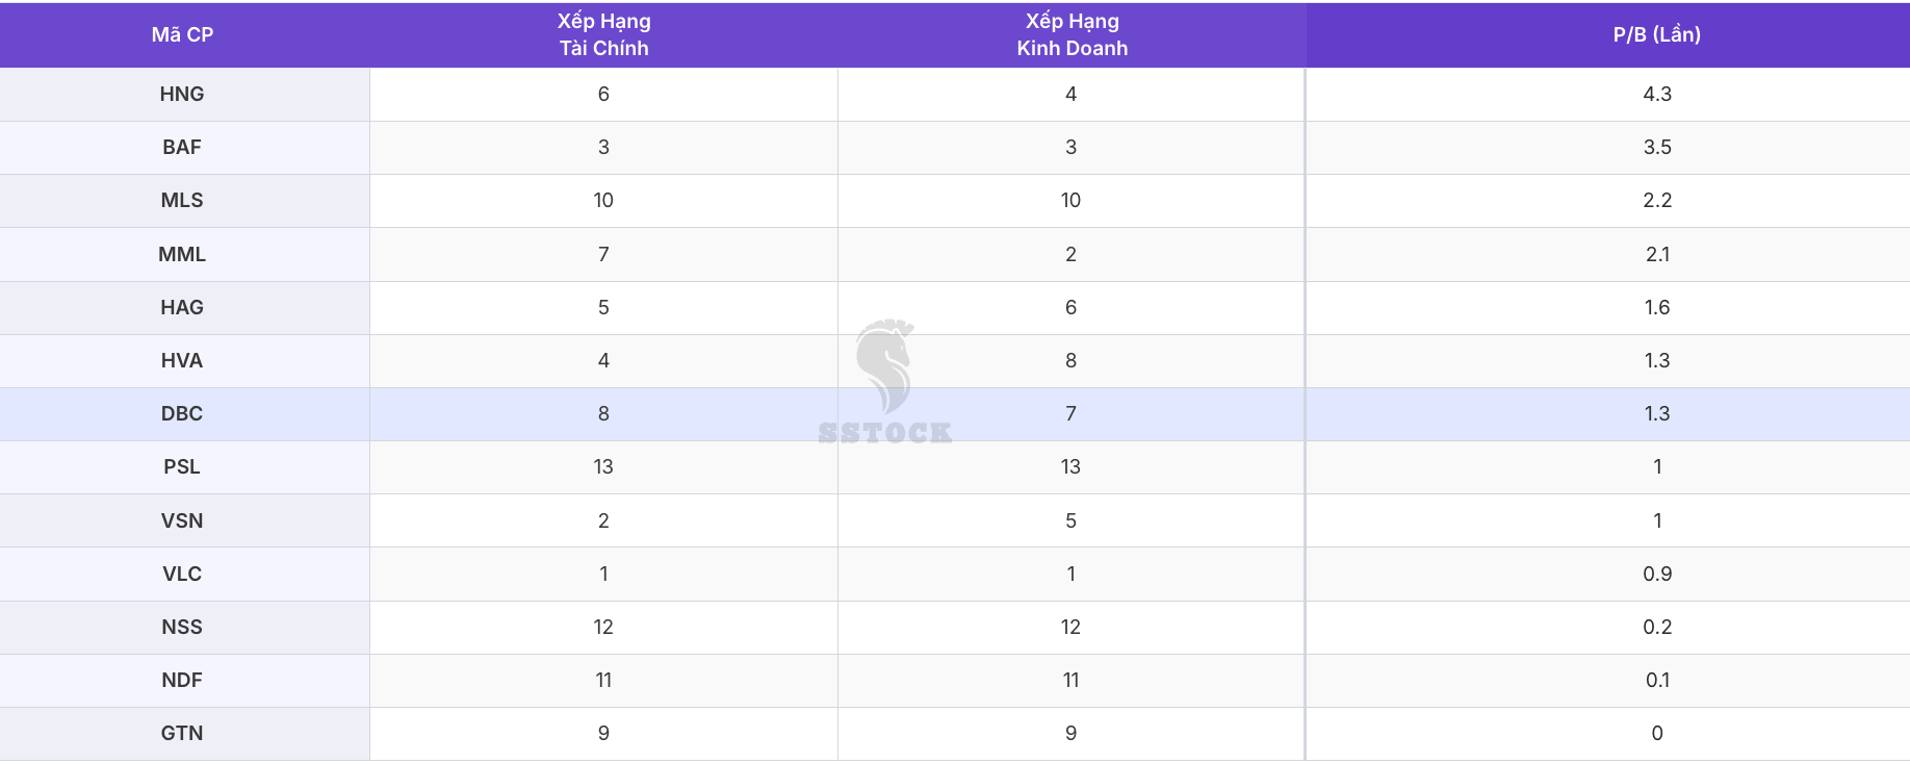Sort by Xếp Hạng Tài Chính header
Image resolution: width=1910 pixels, height=764 pixels.
pyautogui.click(x=603, y=35)
